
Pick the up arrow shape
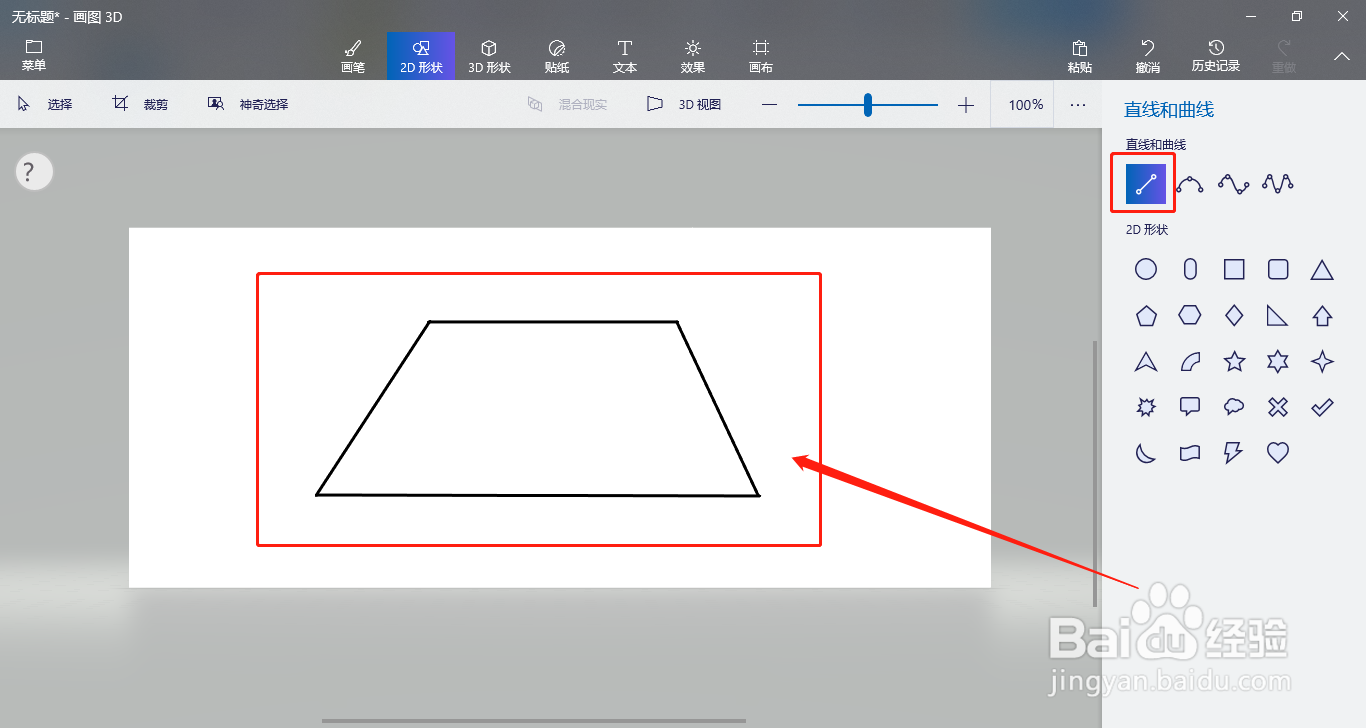1322,316
